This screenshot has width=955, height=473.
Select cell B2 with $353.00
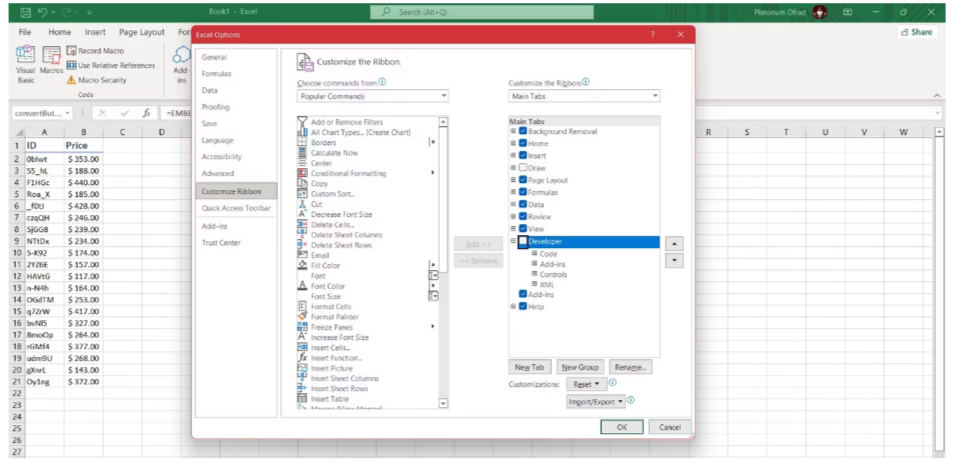[x=83, y=159]
